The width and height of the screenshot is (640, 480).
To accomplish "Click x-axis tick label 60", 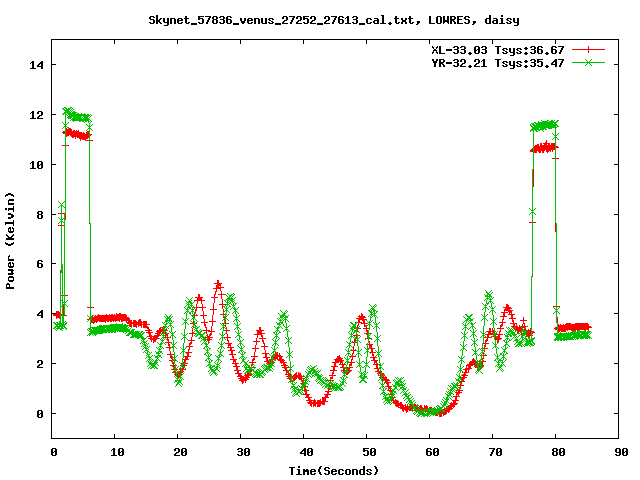I will pos(432,452).
